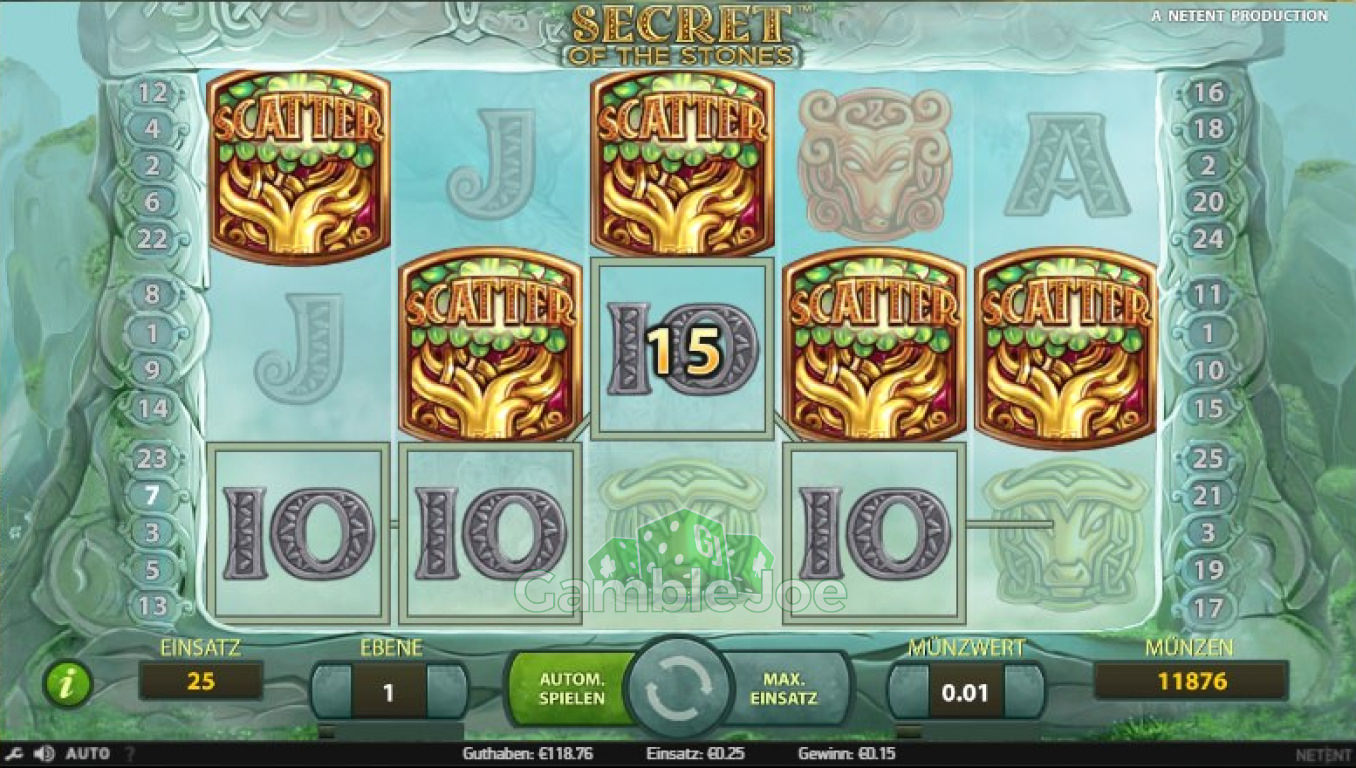The height and width of the screenshot is (768, 1356).
Task: Open the wrench game settings icon
Action: 14,754
